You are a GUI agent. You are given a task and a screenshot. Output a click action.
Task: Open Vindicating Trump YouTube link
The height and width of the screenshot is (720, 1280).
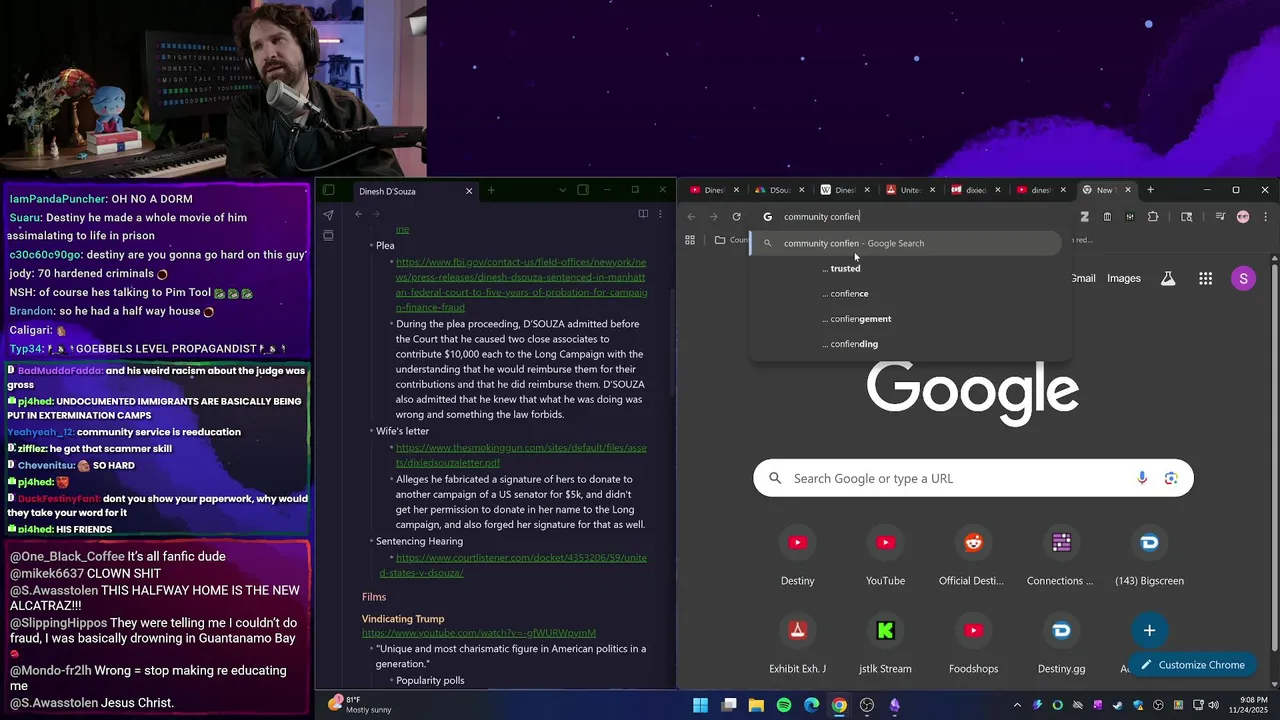click(479, 633)
